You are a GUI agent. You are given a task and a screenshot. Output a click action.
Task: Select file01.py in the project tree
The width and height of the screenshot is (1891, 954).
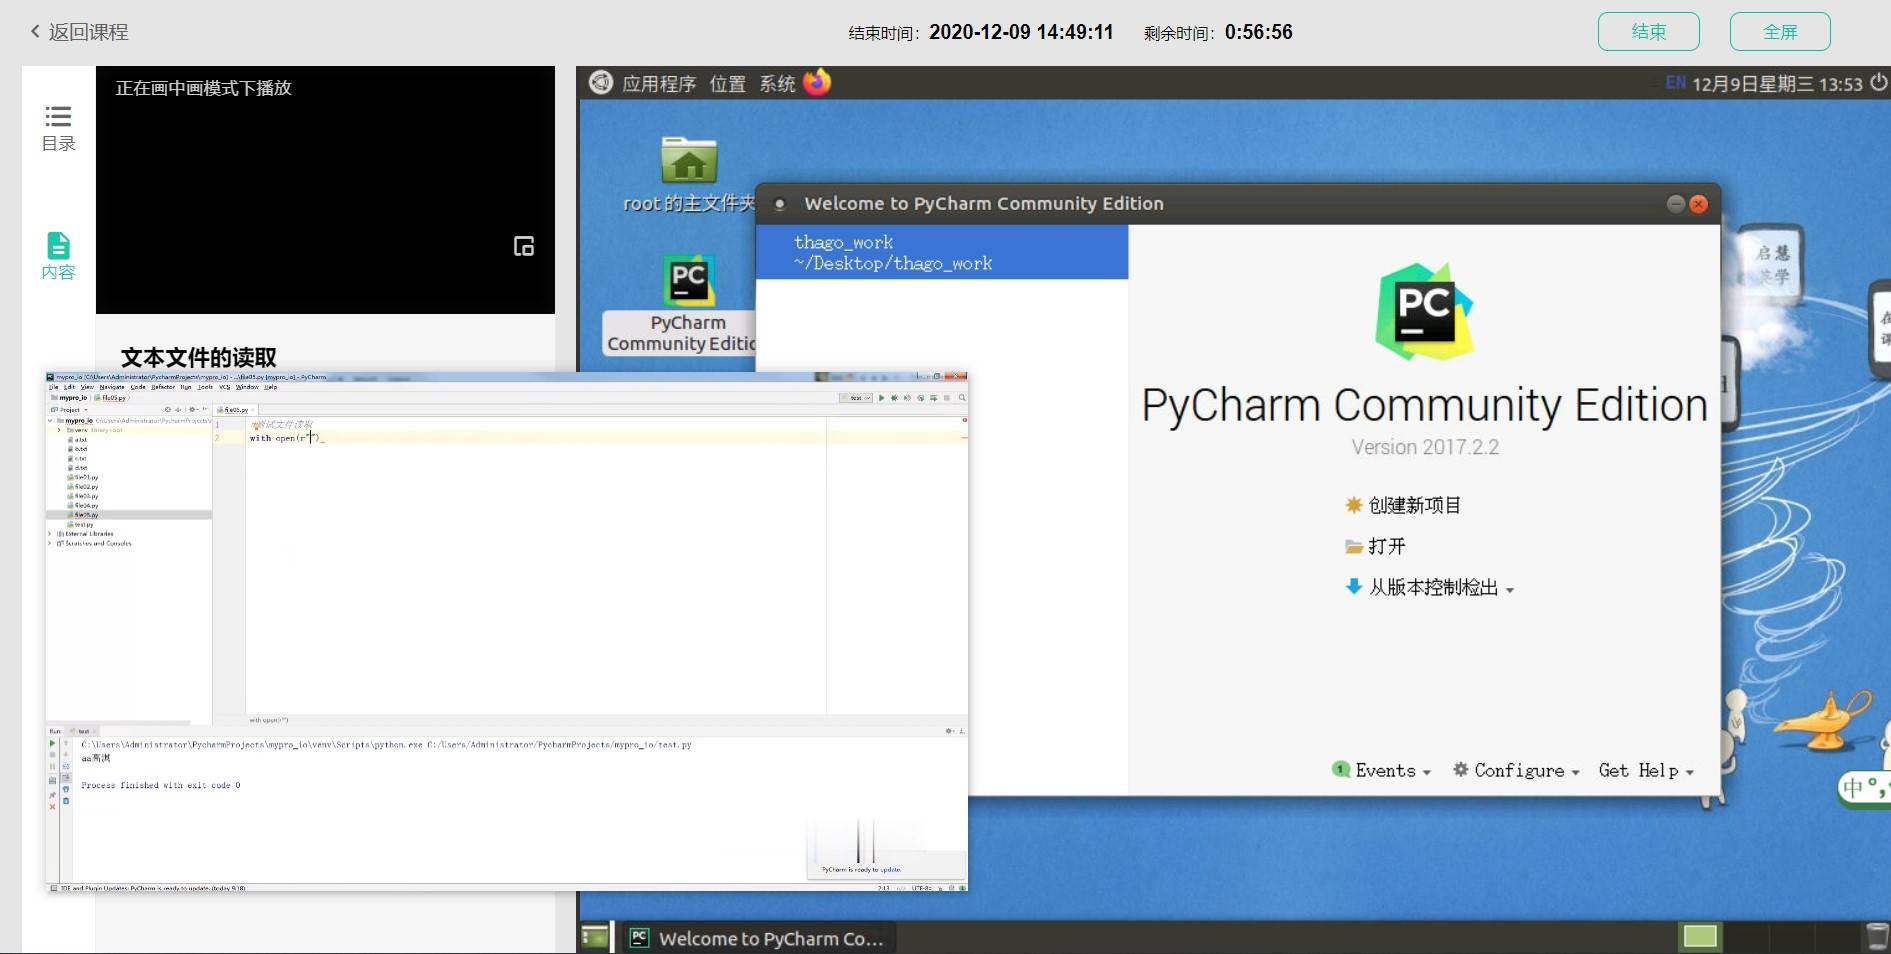pos(83,477)
